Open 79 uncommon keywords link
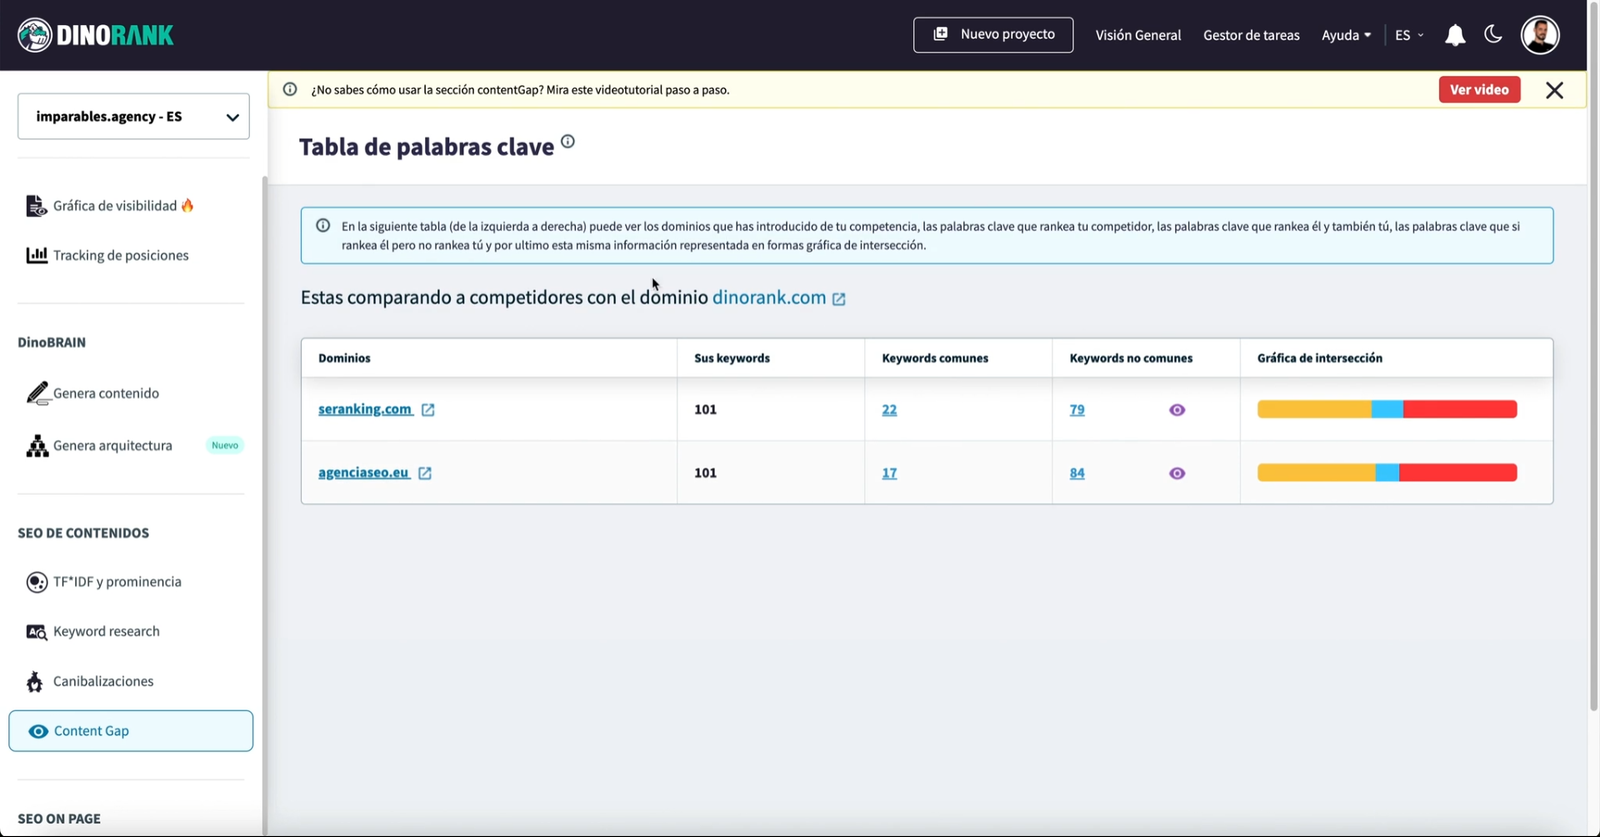This screenshot has width=1600, height=837. 1077,410
